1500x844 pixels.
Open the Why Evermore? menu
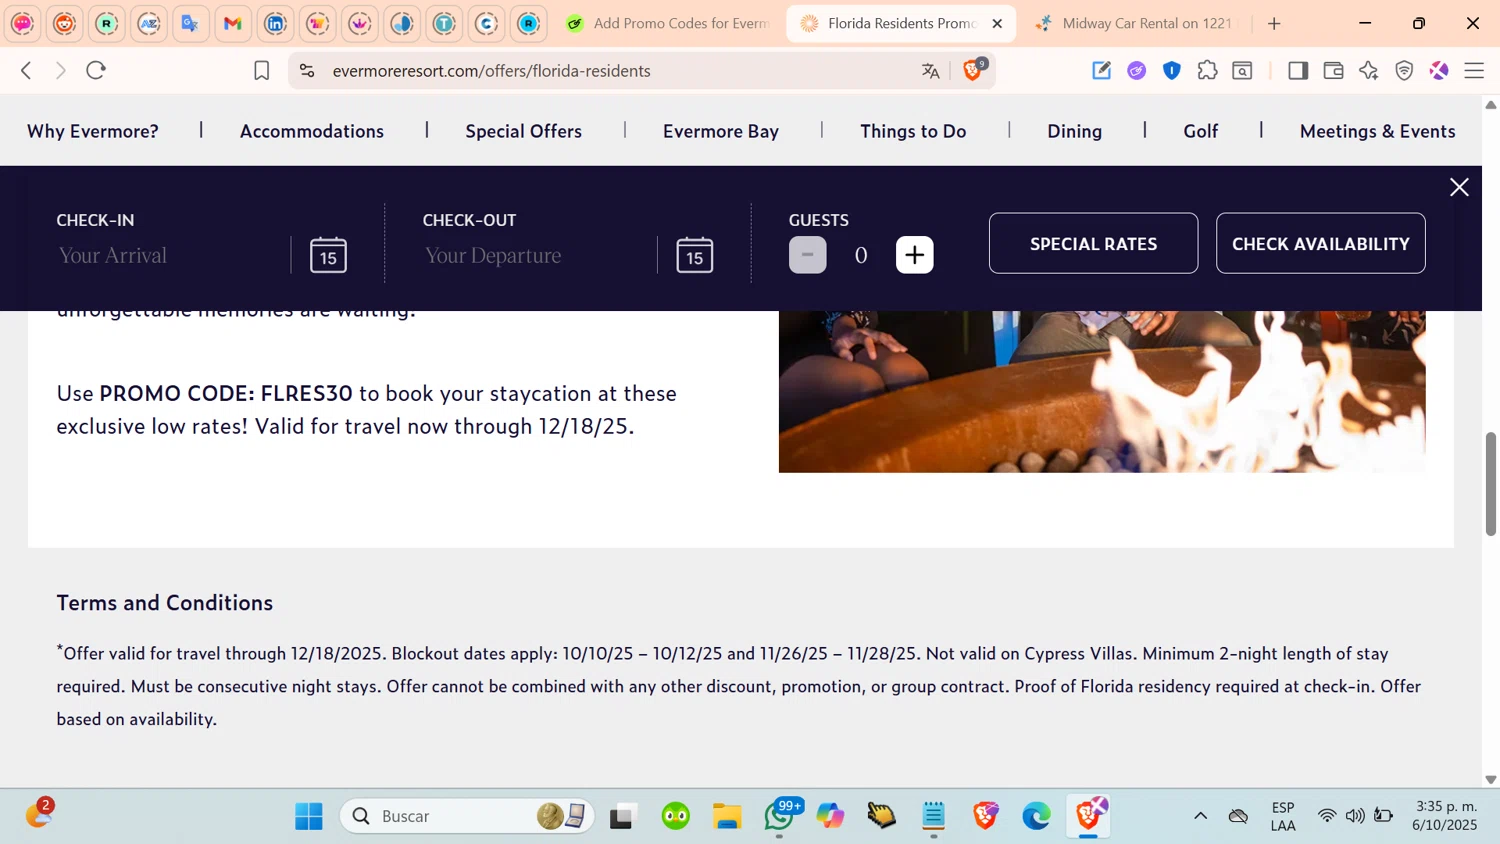[93, 131]
